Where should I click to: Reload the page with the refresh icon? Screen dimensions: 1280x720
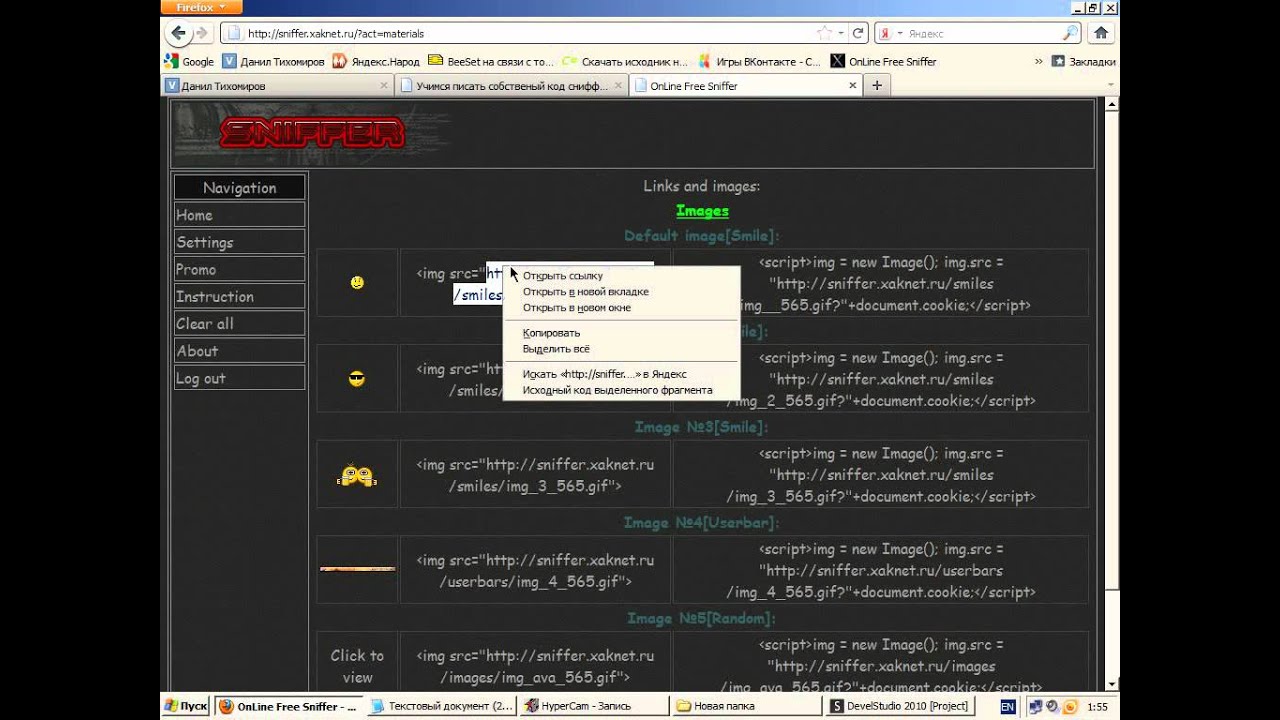point(858,33)
